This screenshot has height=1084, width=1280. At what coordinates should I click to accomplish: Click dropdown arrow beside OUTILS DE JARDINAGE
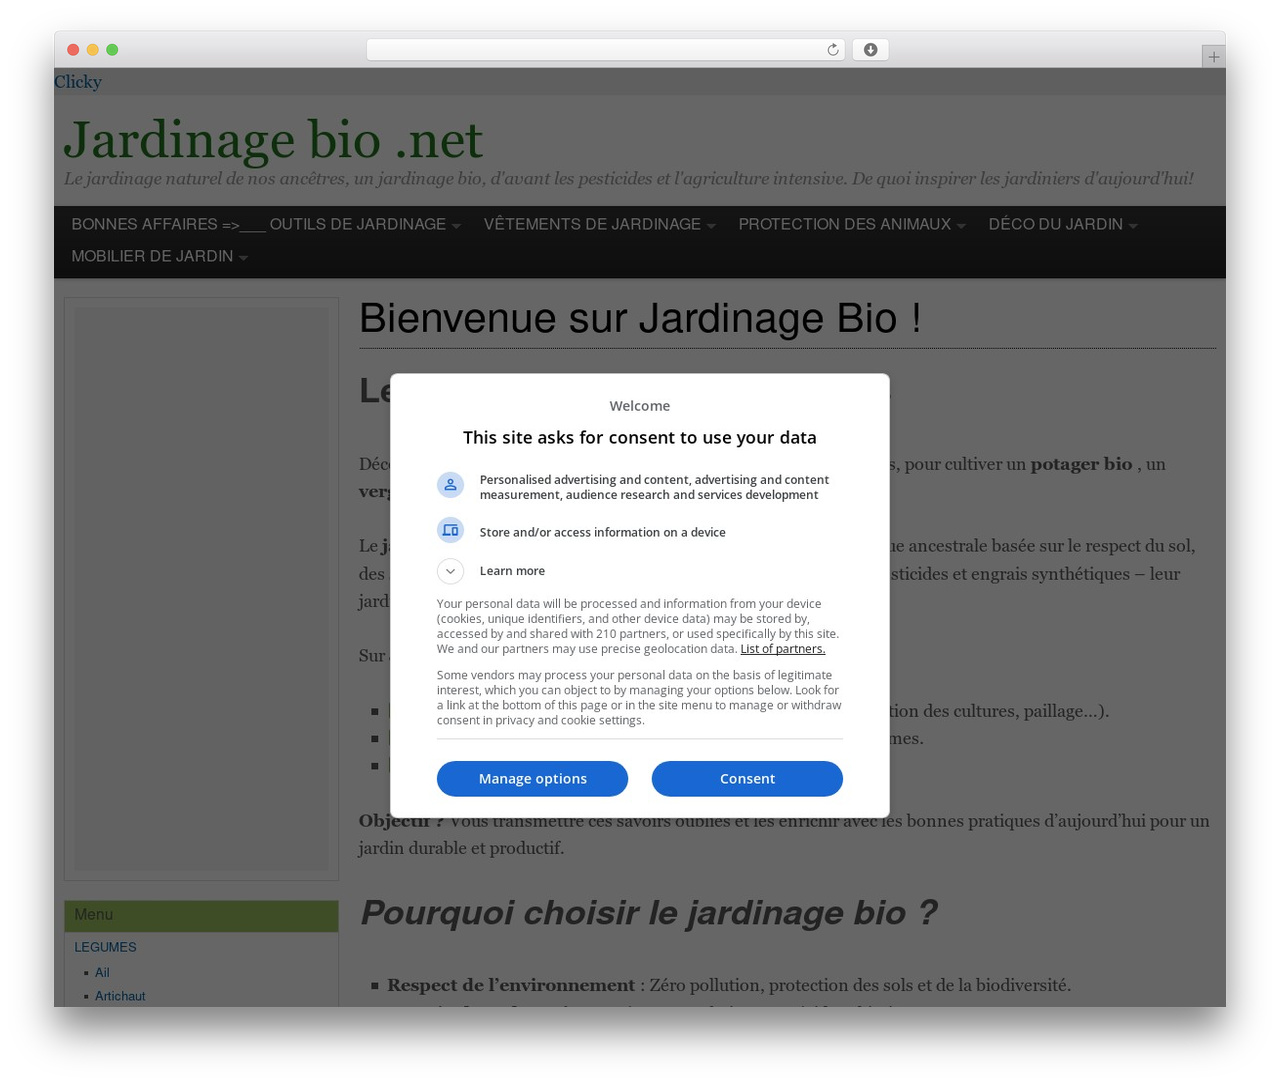point(456,226)
